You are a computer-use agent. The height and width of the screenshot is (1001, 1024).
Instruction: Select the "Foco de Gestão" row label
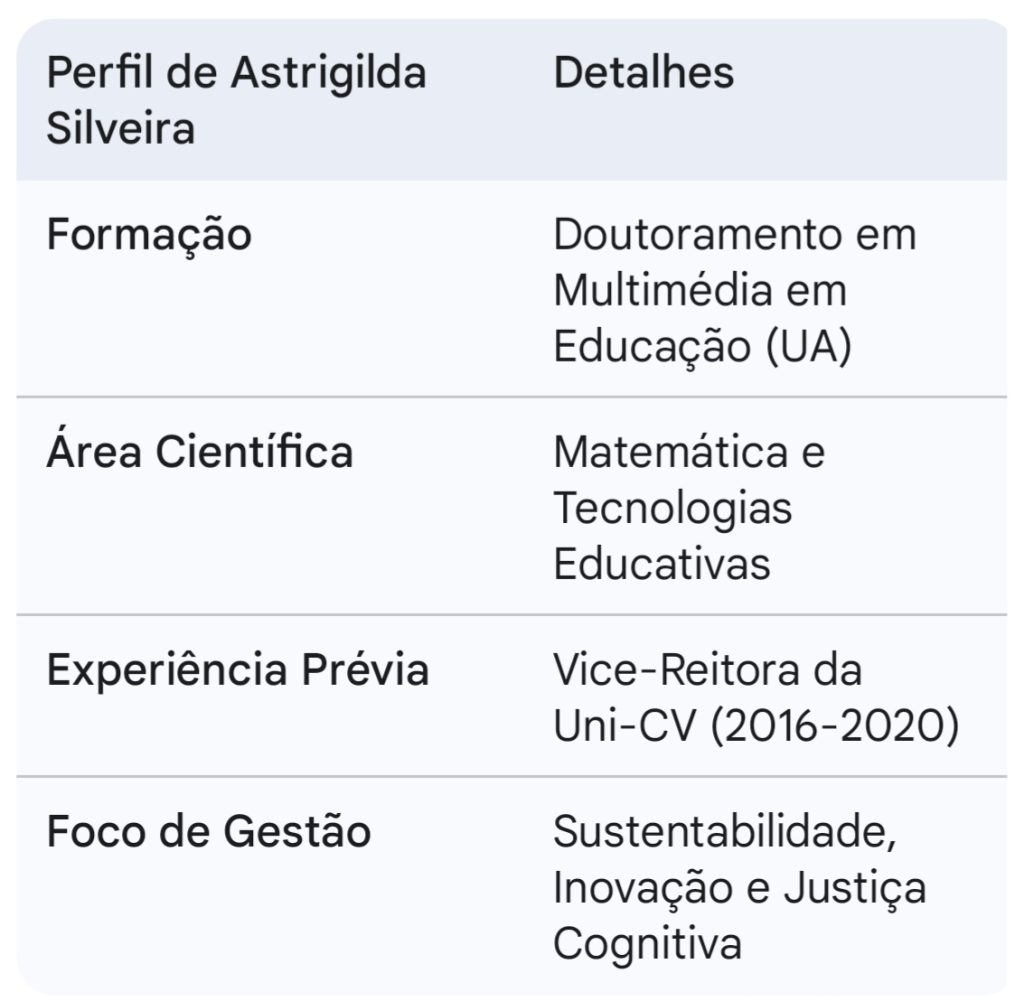pos(209,832)
